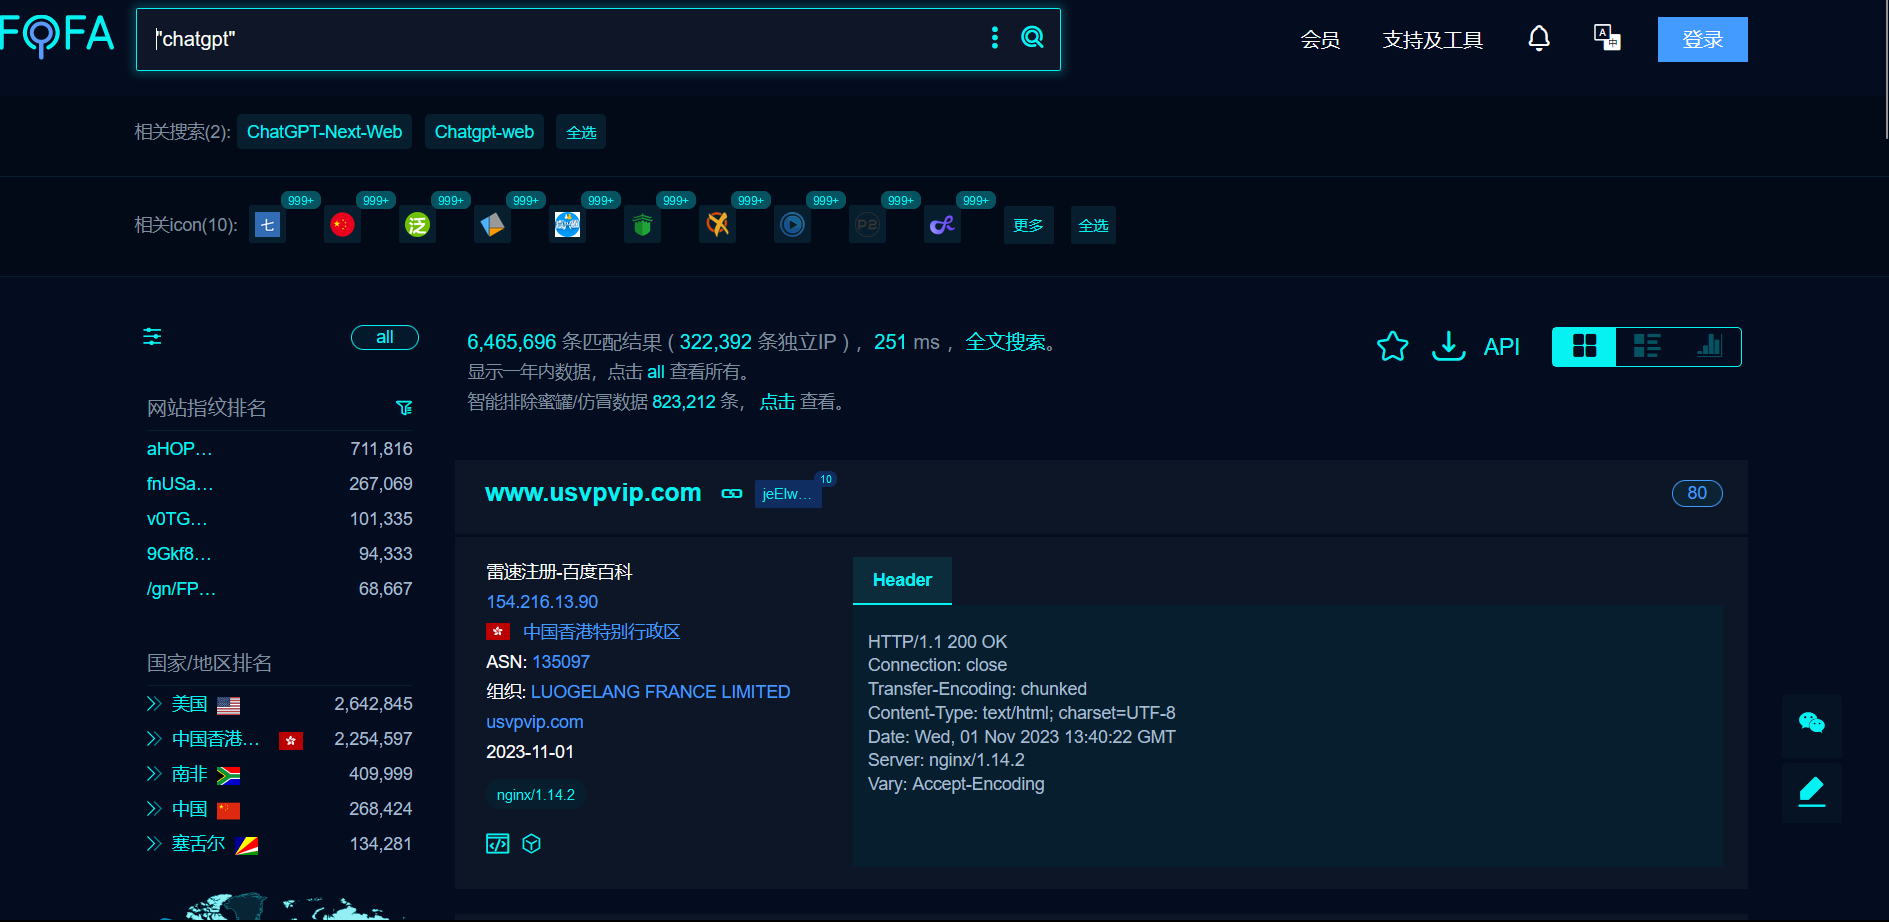The width and height of the screenshot is (1889, 922).
Task: Click the search magnifier icon
Action: (1032, 38)
